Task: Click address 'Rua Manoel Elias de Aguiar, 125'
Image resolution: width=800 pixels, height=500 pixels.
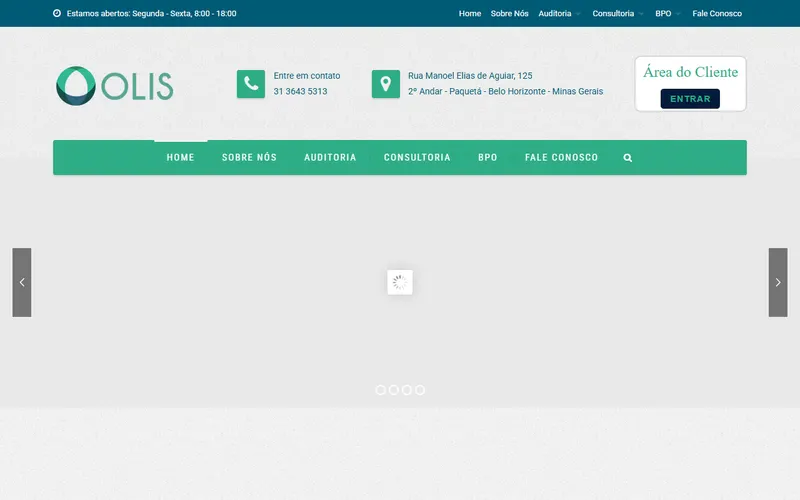Action: click(470, 76)
